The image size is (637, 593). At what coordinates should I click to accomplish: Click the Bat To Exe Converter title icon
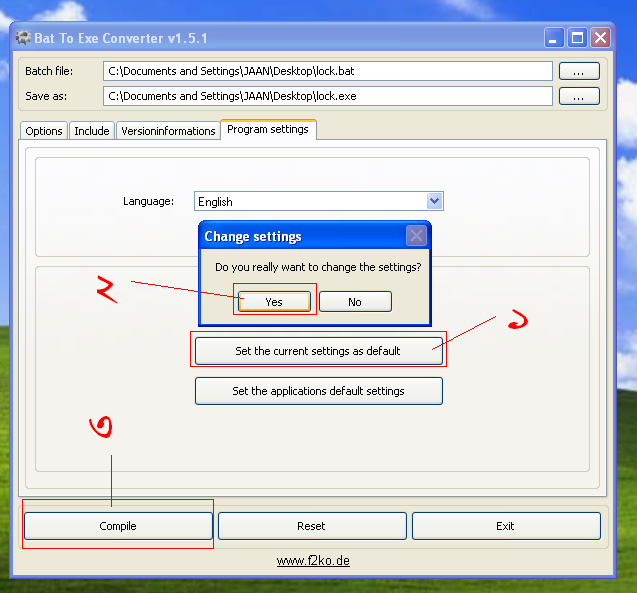click(x=23, y=38)
